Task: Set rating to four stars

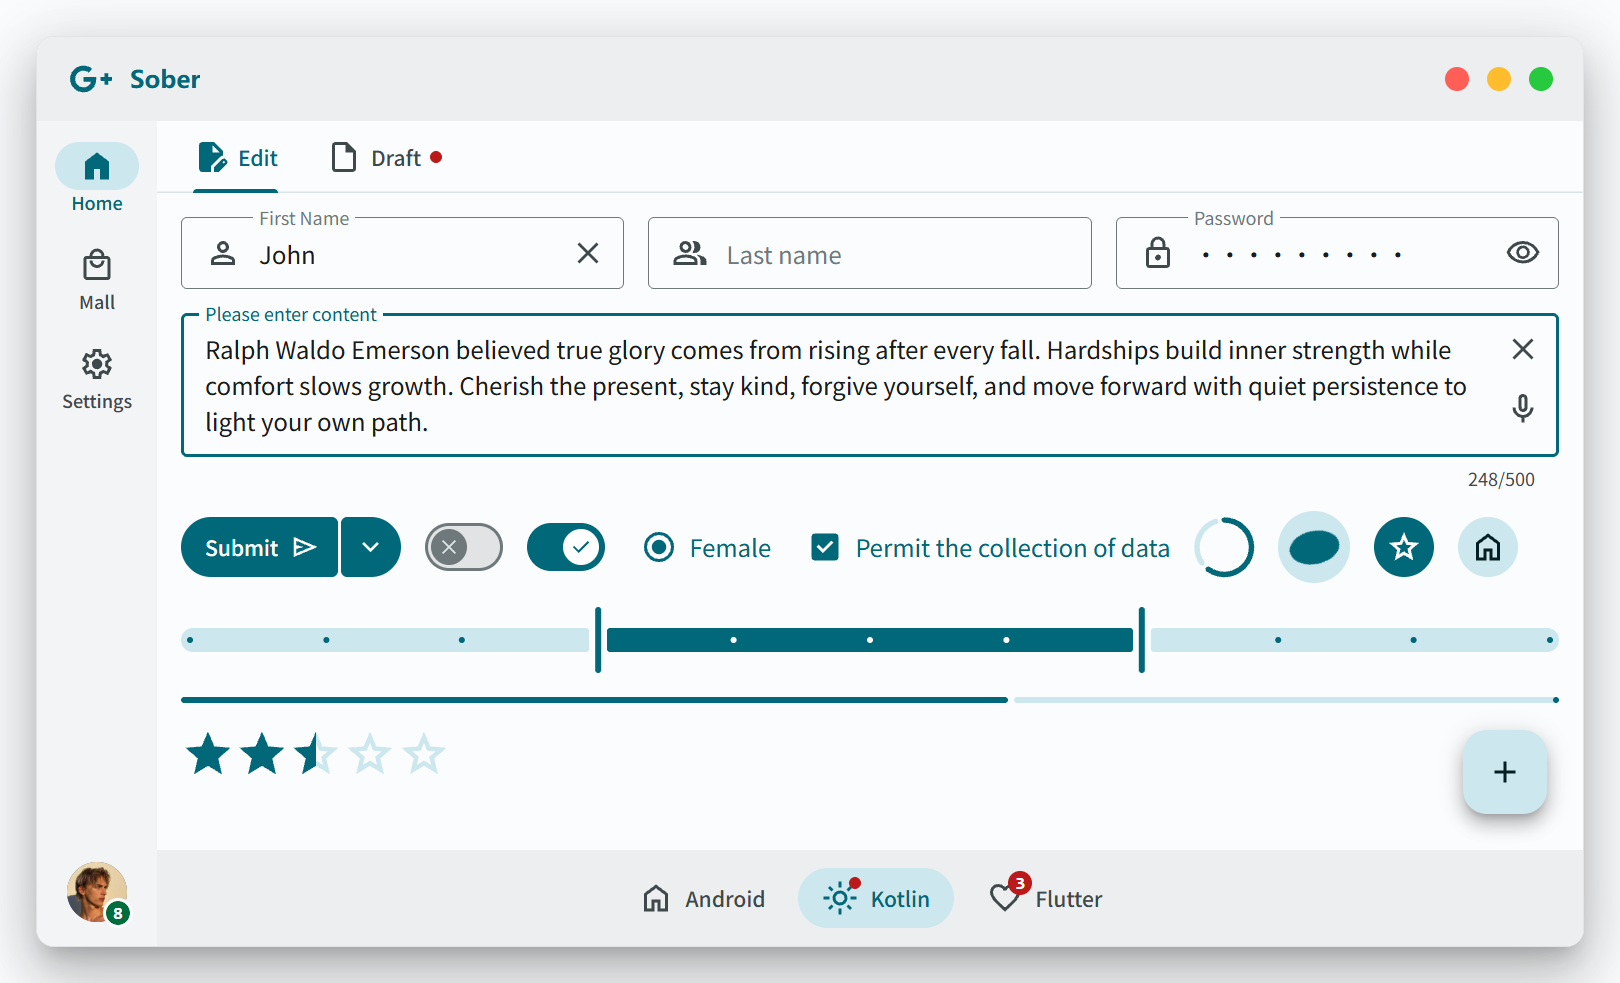Action: coord(370,754)
